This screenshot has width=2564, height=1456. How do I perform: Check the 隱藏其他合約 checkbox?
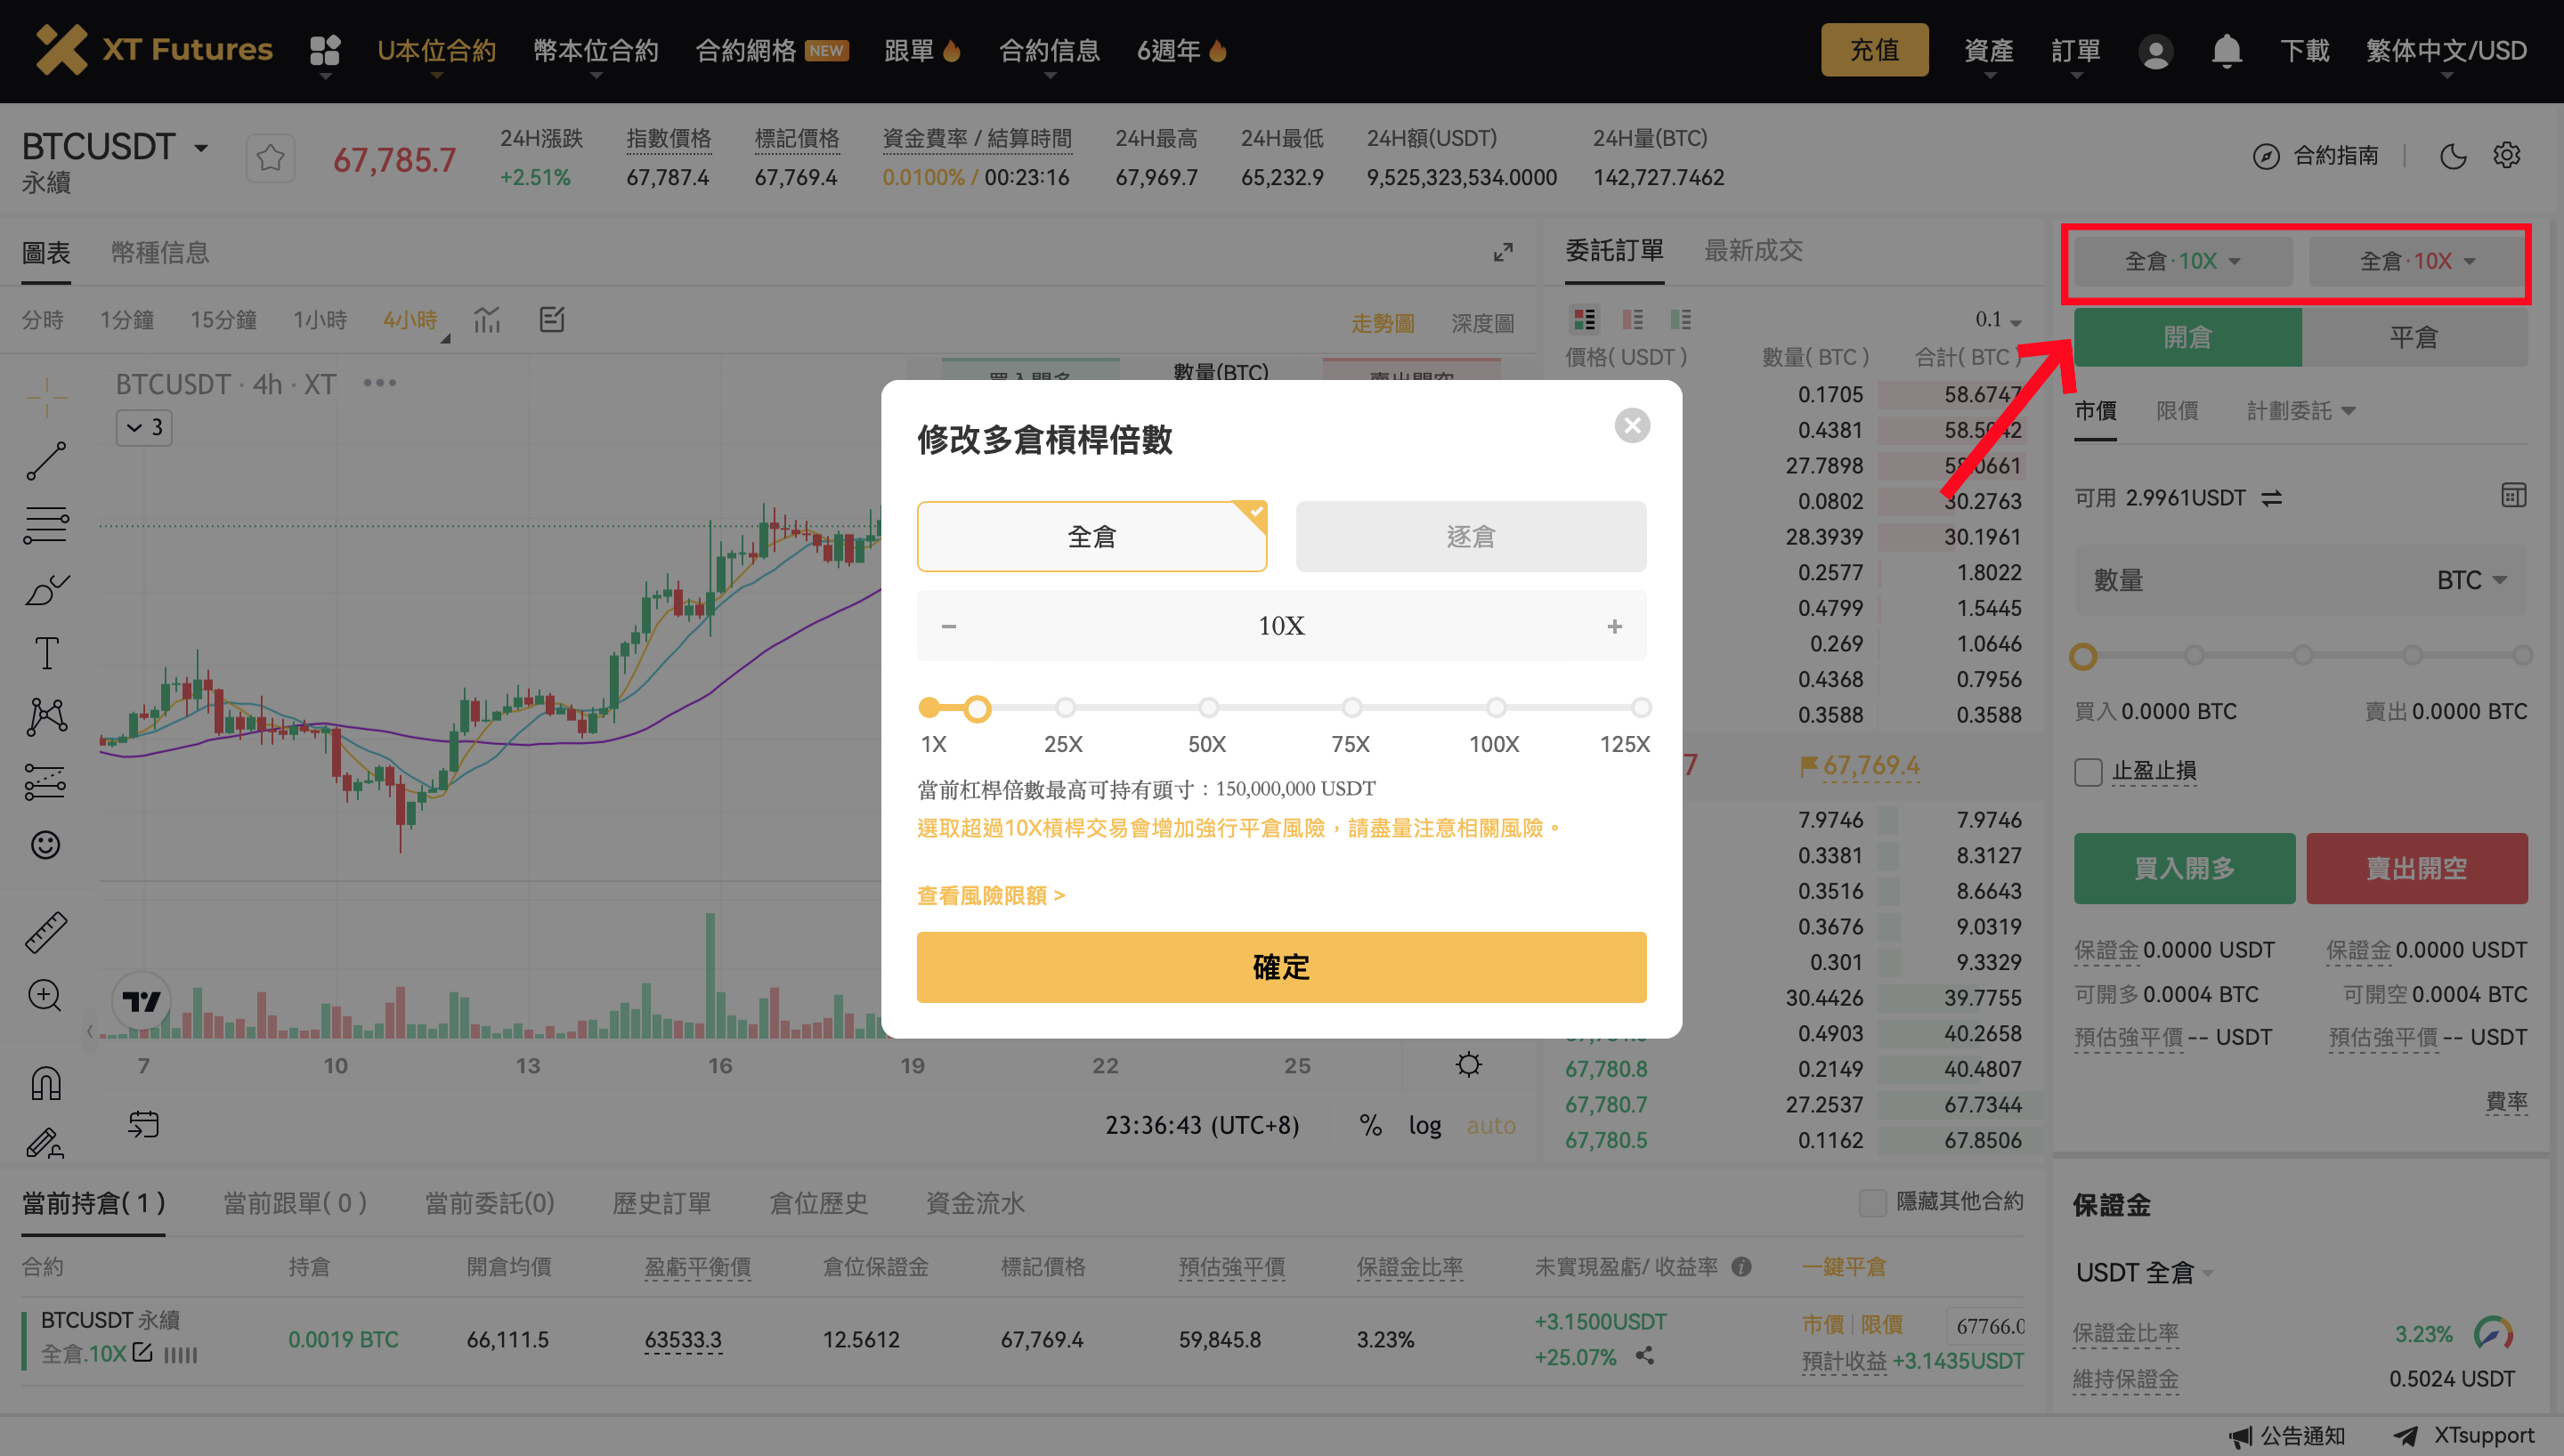coord(1874,1203)
